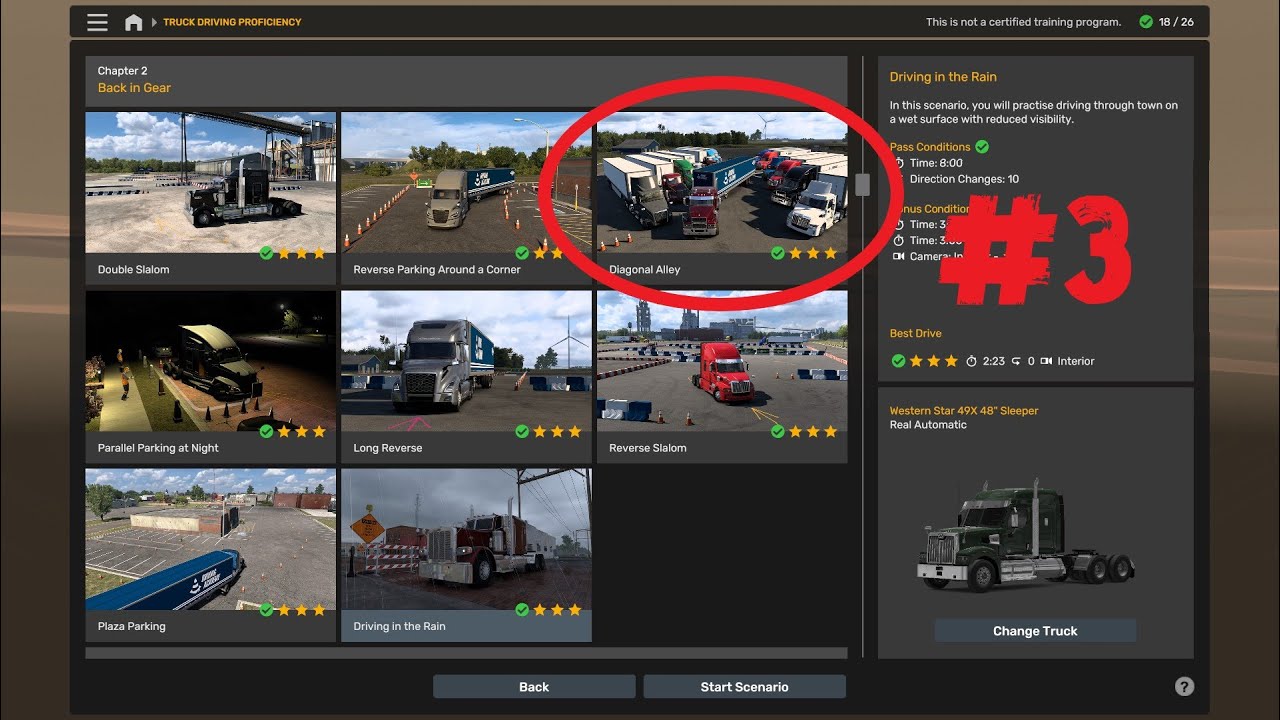Click the Diagonal Alley completion checkmark
The width and height of the screenshot is (1280, 720).
coord(778,253)
